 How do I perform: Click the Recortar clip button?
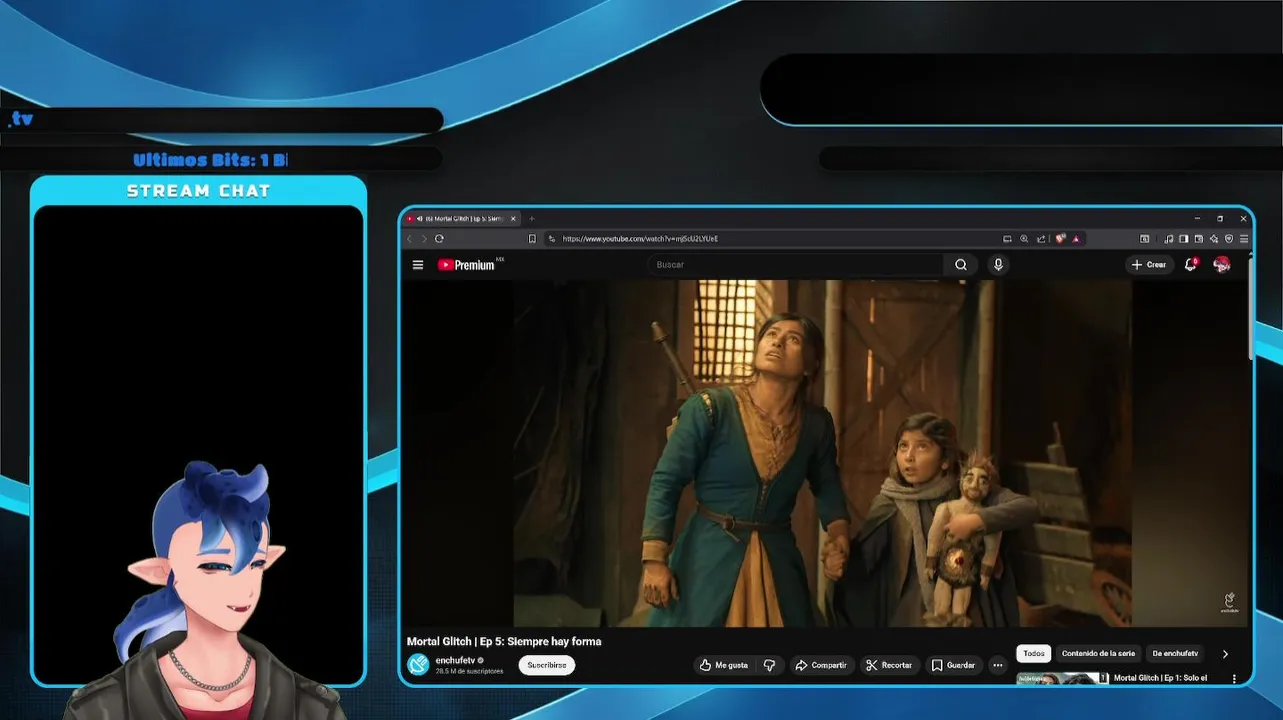(889, 665)
